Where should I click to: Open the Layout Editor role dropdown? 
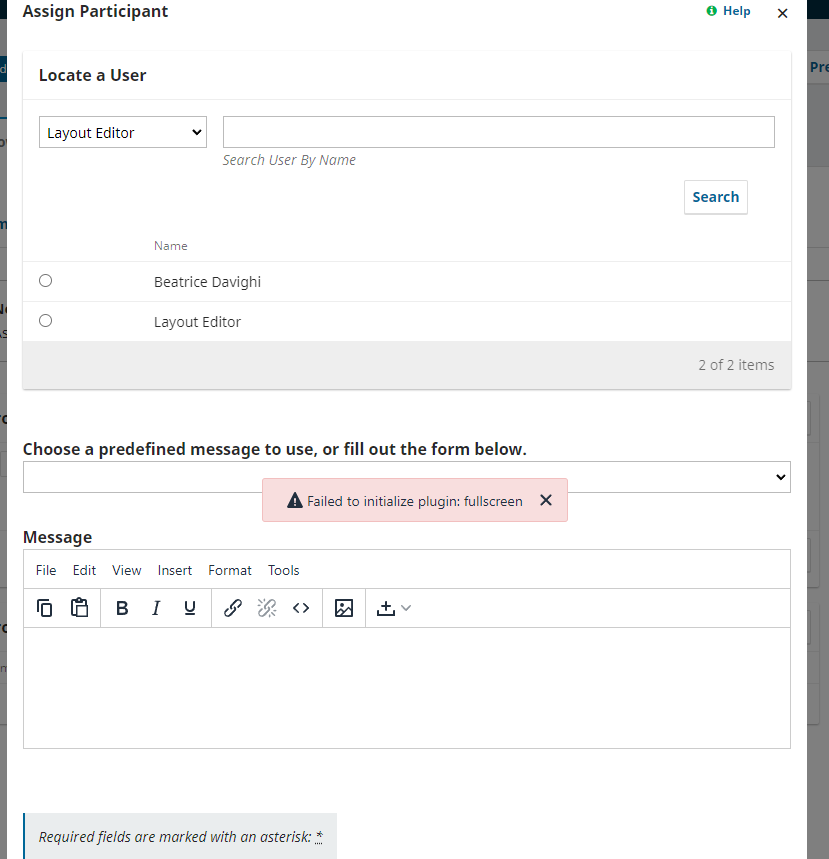[x=122, y=132]
